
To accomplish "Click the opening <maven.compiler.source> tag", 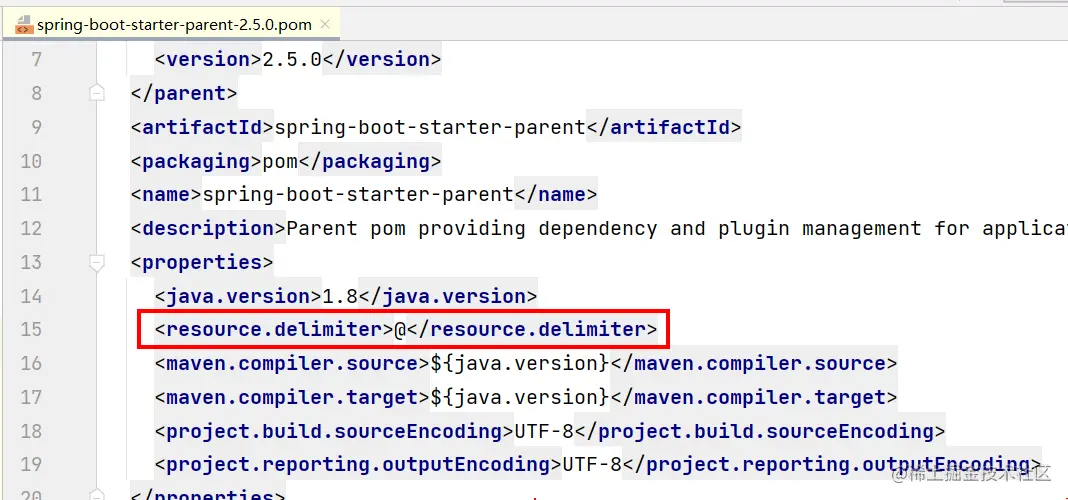I will tap(292, 364).
